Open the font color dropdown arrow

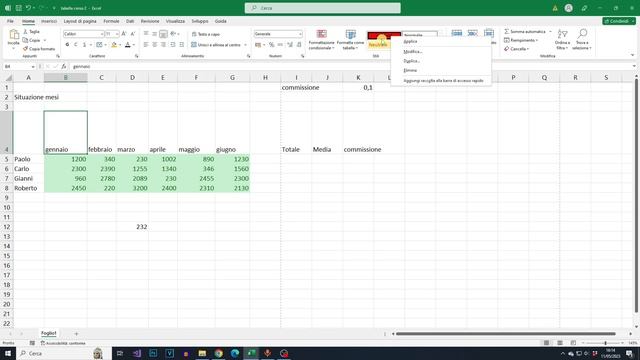(133, 45)
